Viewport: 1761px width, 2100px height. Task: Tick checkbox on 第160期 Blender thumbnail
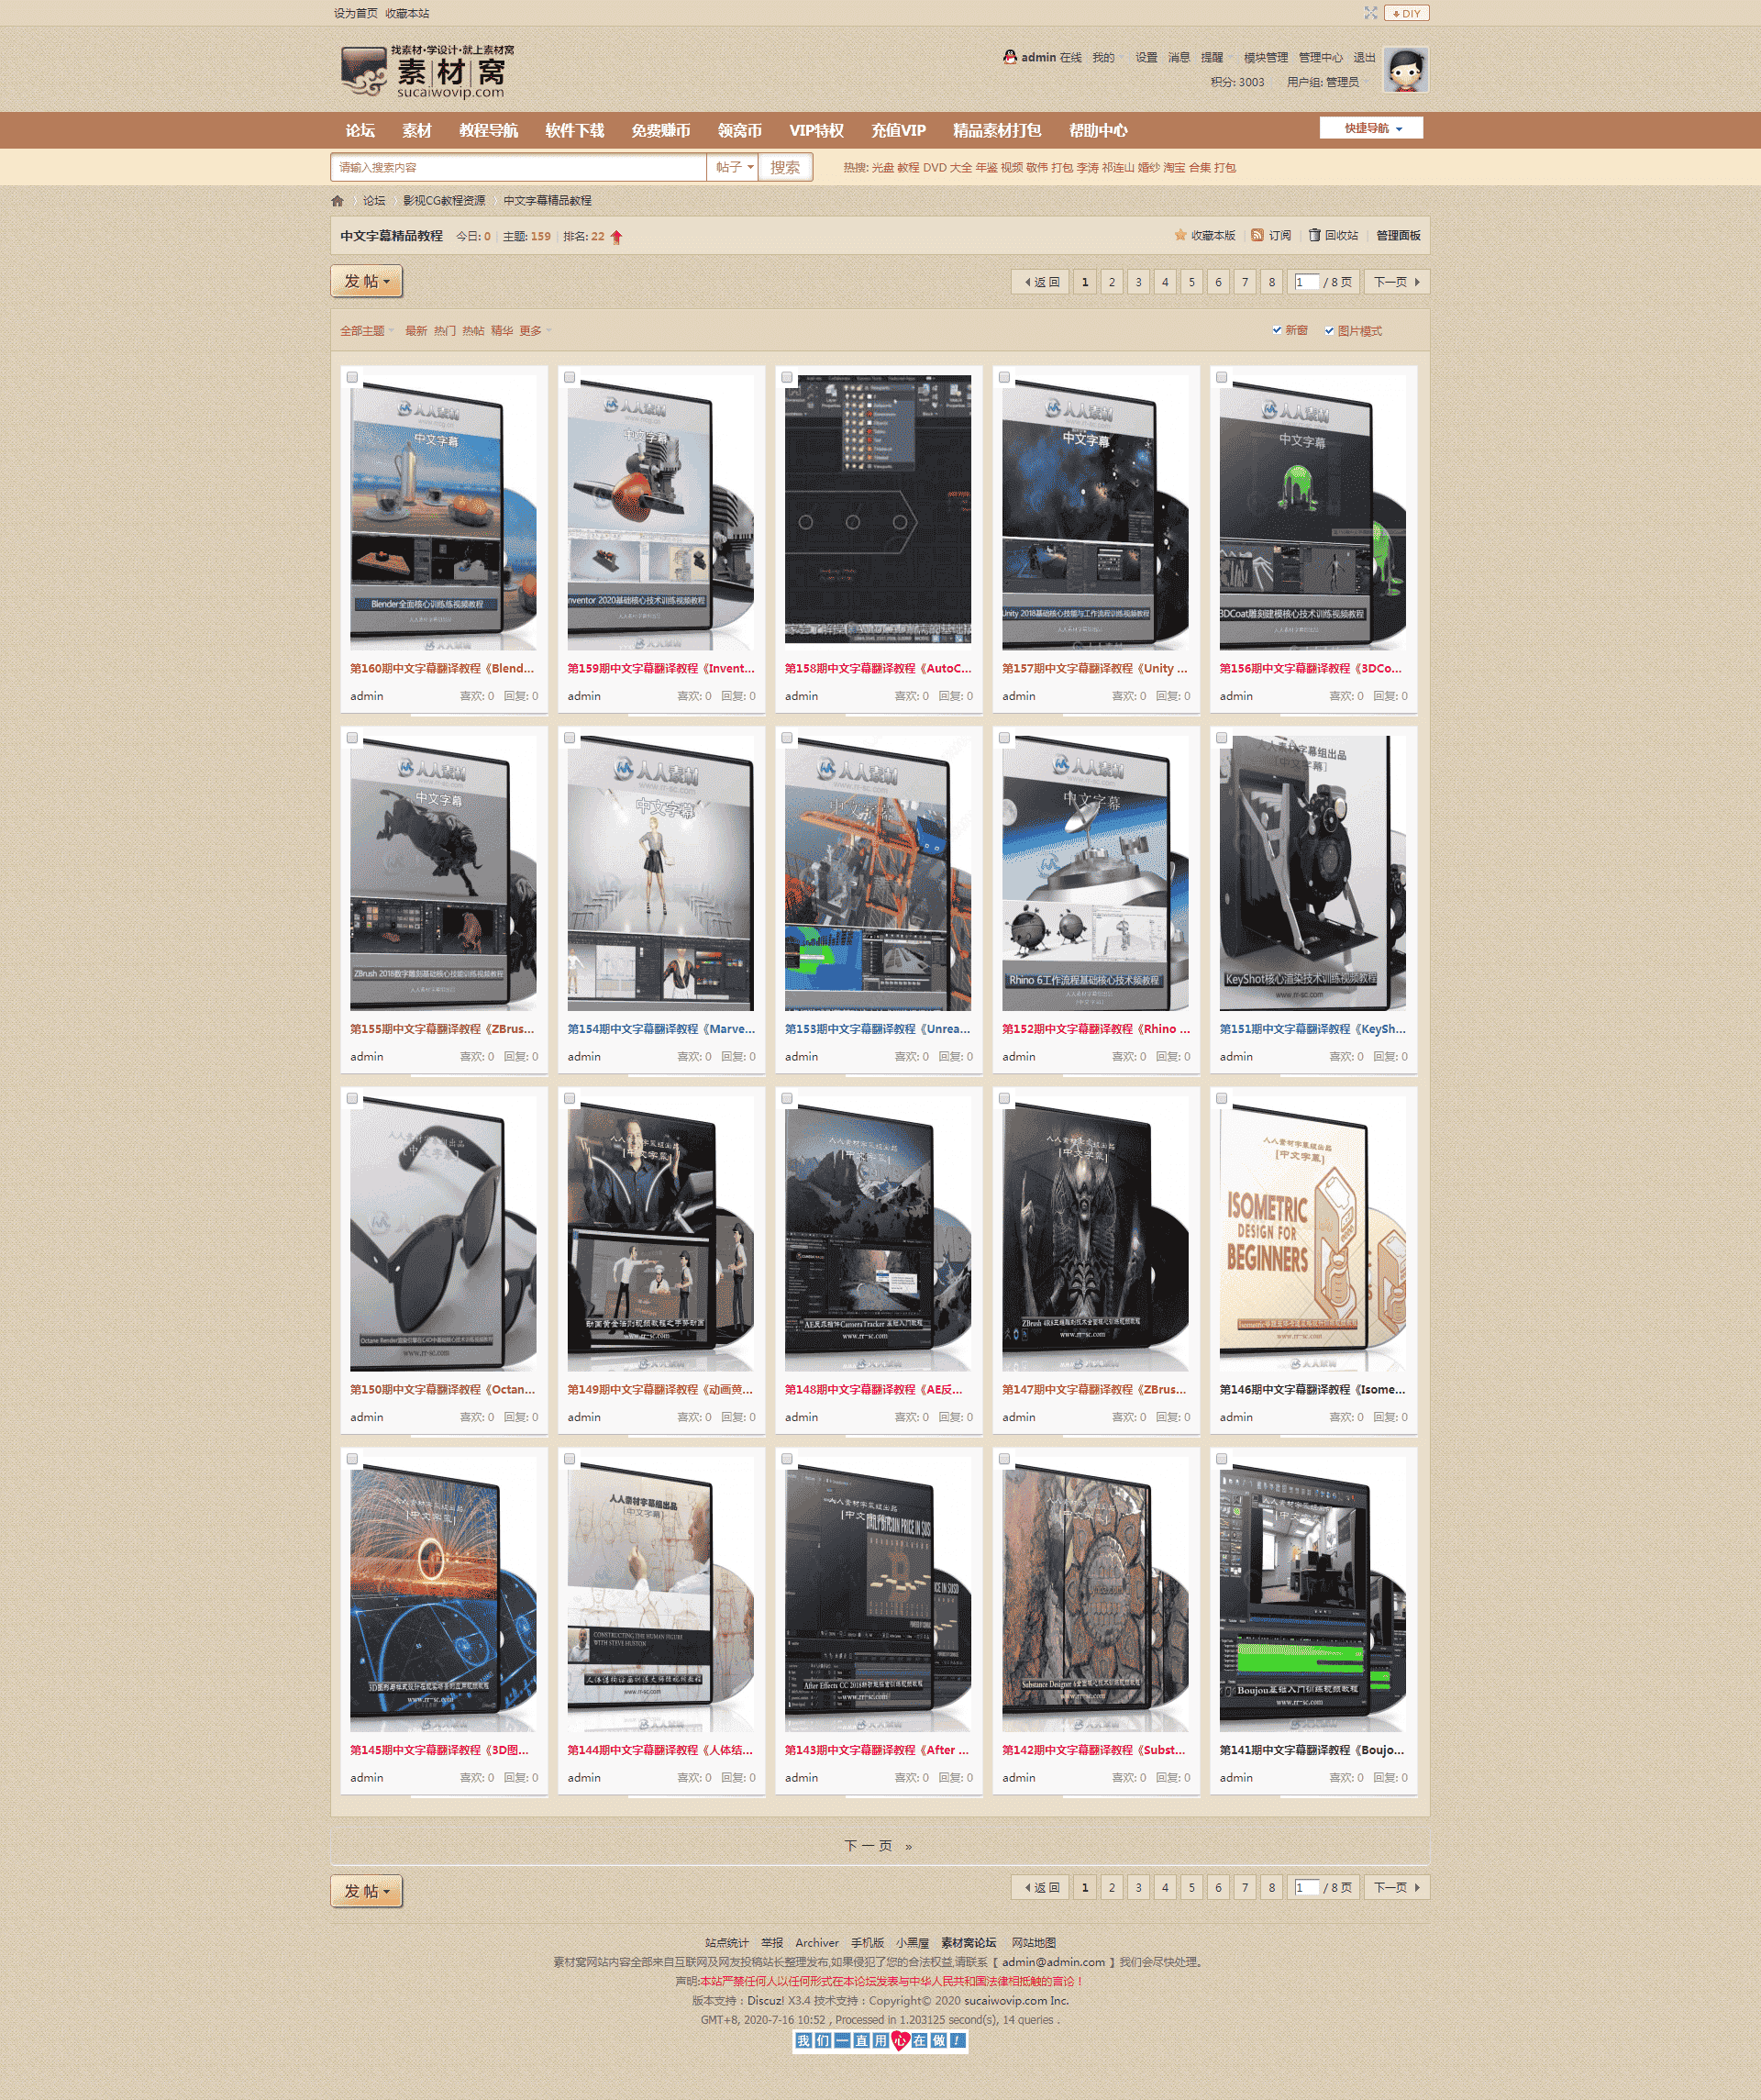pyautogui.click(x=352, y=378)
